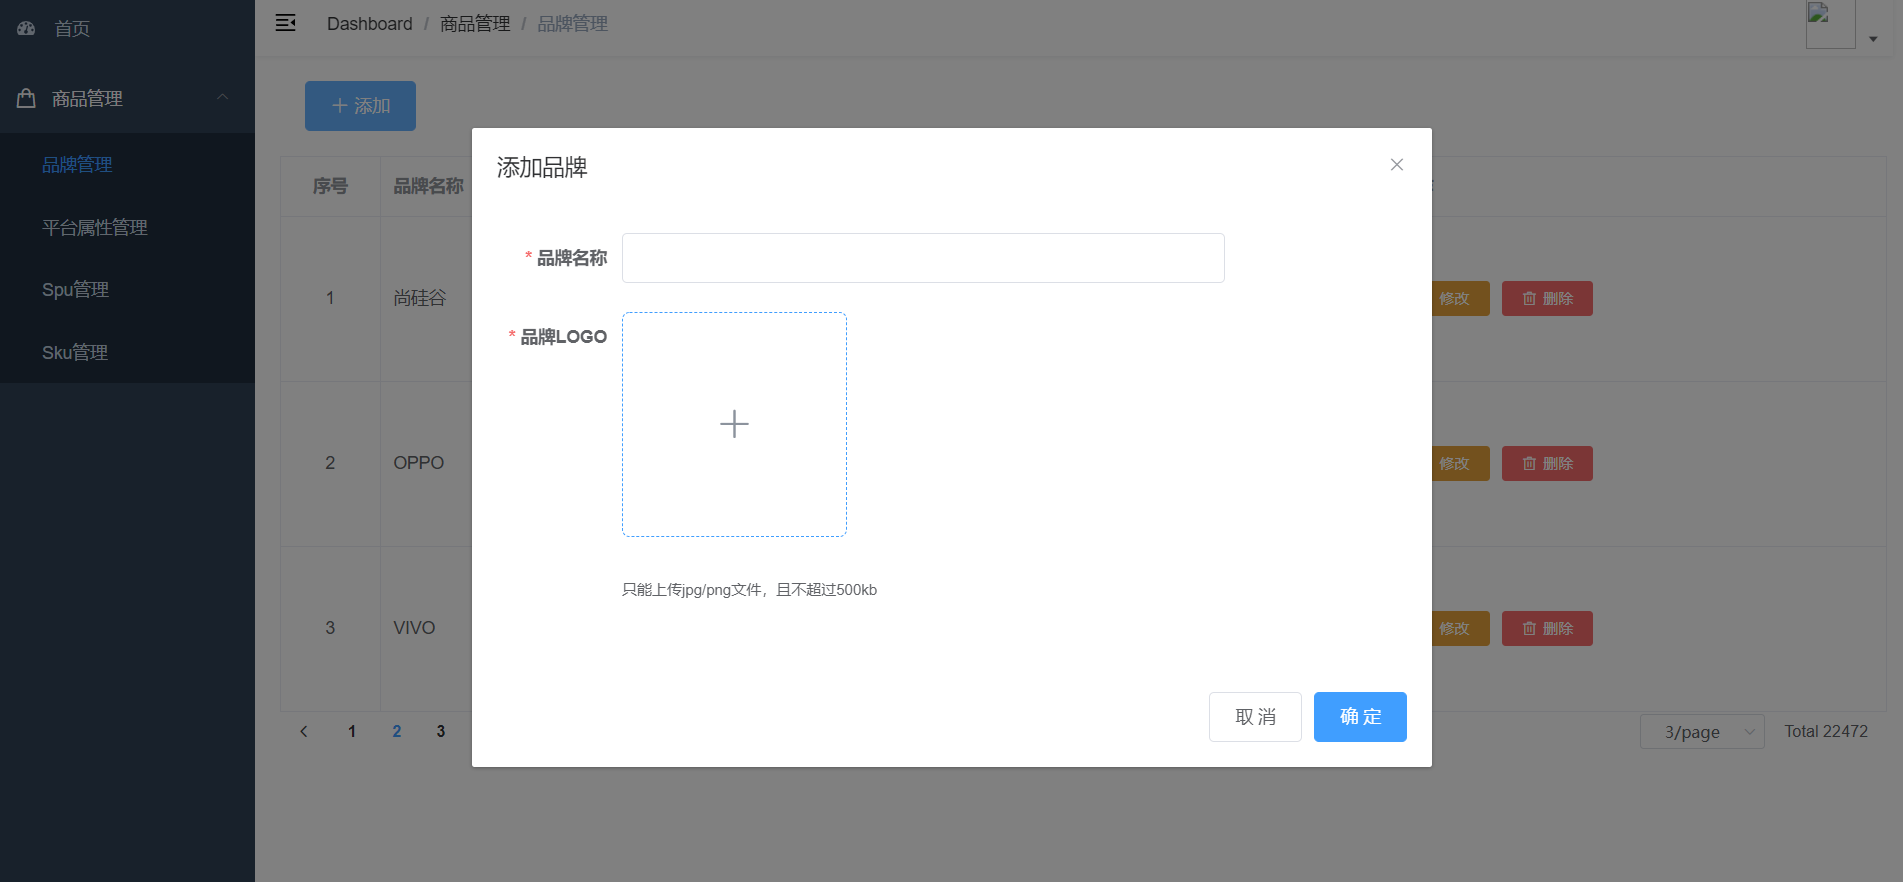The image size is (1903, 882).
Task: Expand the user avatar dropdown caret
Action: coord(1873,39)
